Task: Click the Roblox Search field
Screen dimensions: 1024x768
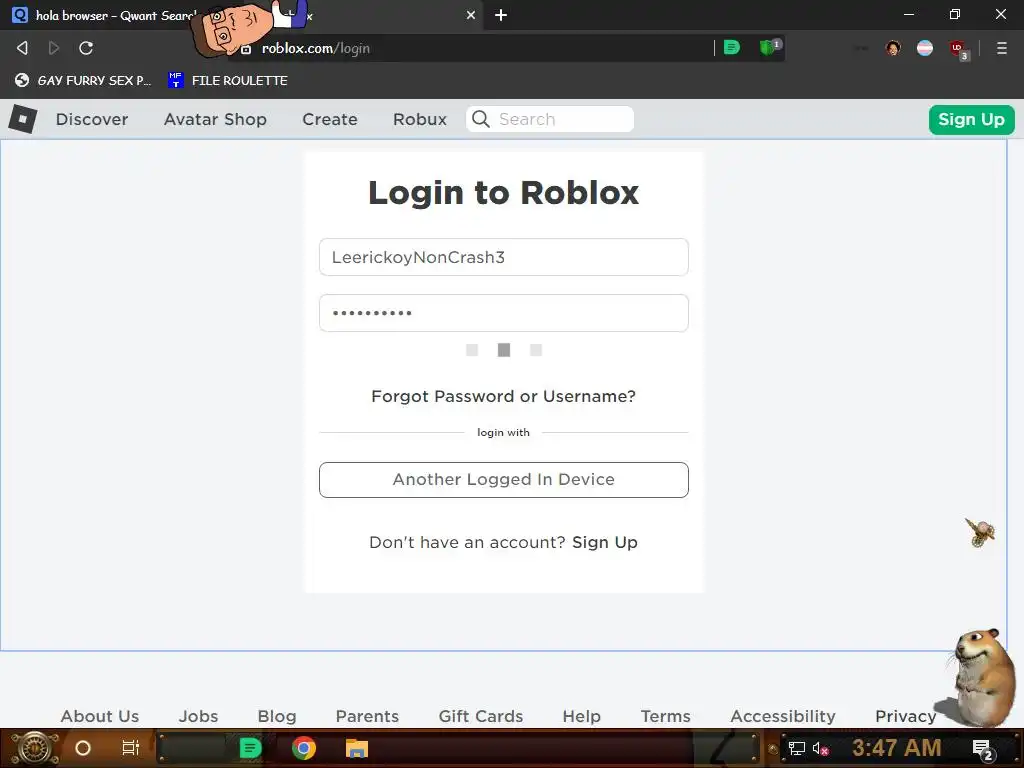Action: point(550,119)
